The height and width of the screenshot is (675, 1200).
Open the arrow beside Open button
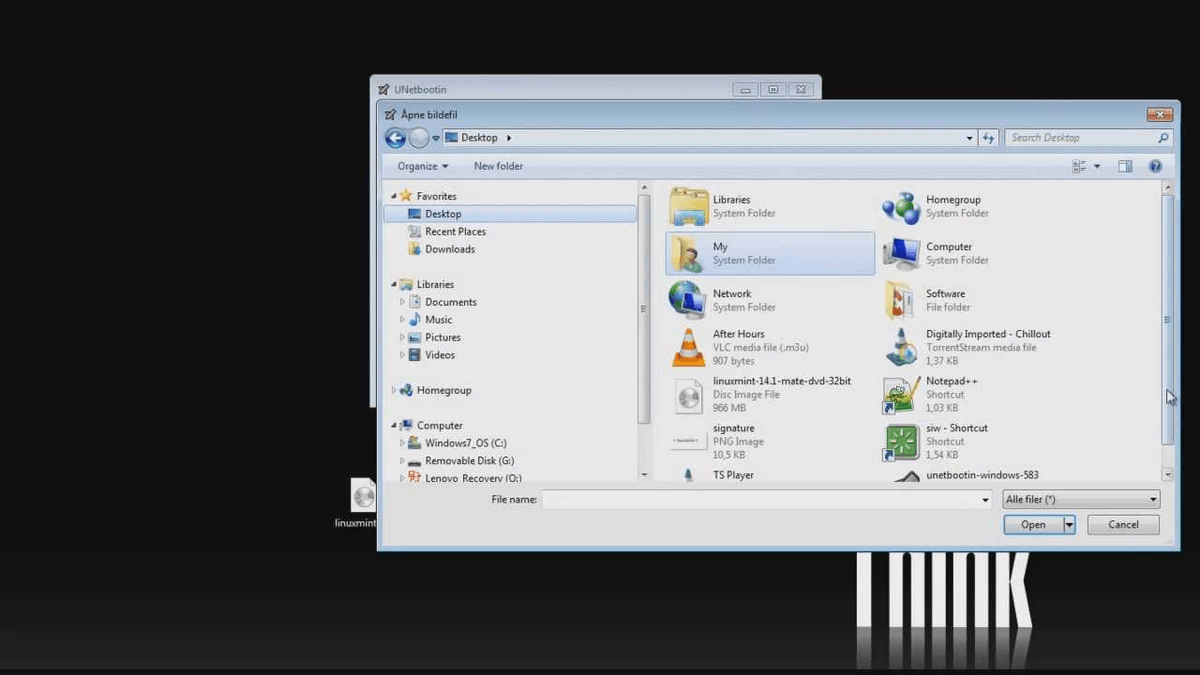1069,525
